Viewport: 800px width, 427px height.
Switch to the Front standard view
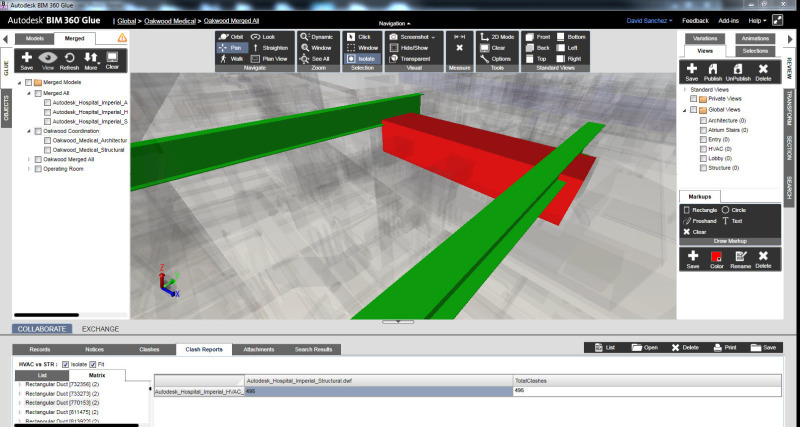click(x=539, y=37)
